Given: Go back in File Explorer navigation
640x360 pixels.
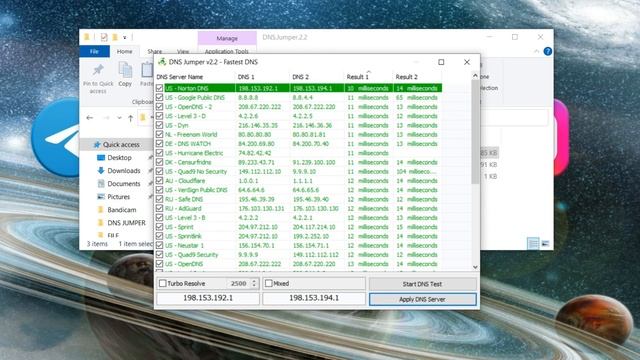Looking at the screenshot, I should (x=90, y=118).
